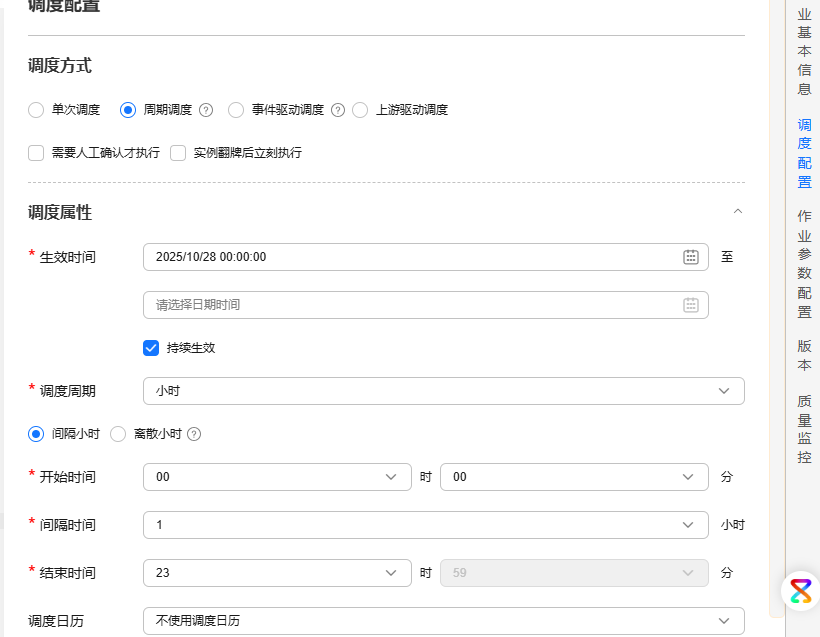Click the dropdown arrow on 调度日历 field

723,621
